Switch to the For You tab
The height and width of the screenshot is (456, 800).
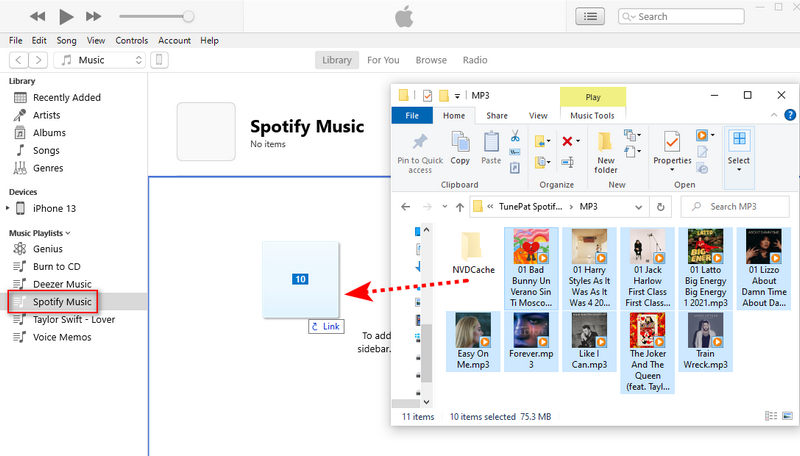tap(383, 60)
